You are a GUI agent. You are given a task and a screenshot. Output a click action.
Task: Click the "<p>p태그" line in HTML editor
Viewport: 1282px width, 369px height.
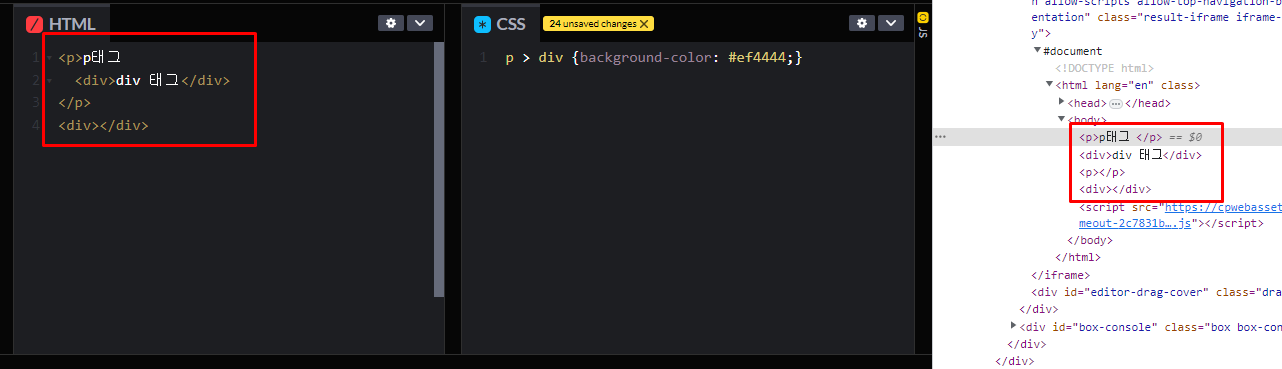point(90,58)
